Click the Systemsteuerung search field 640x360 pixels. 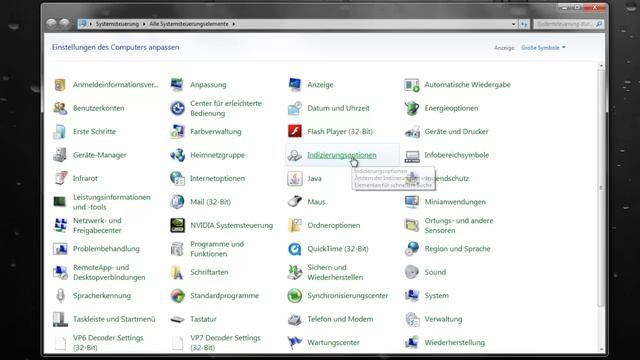click(x=568, y=24)
